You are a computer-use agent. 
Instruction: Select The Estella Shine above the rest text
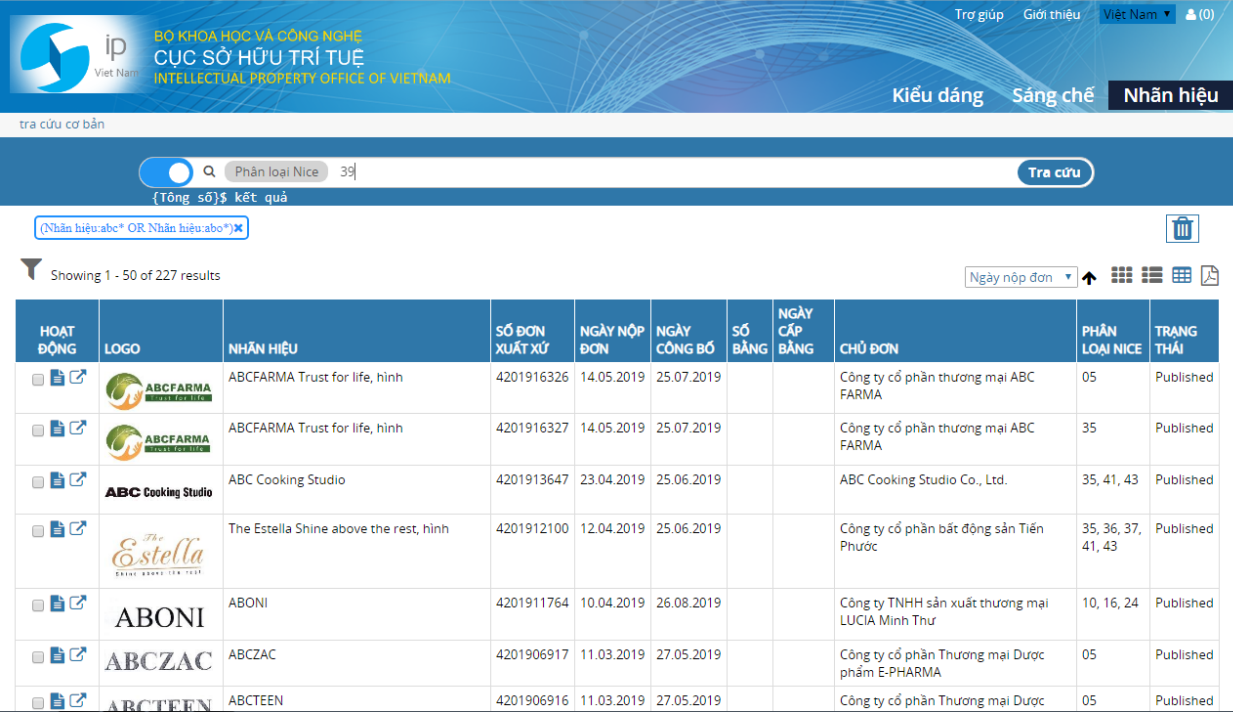pos(338,529)
